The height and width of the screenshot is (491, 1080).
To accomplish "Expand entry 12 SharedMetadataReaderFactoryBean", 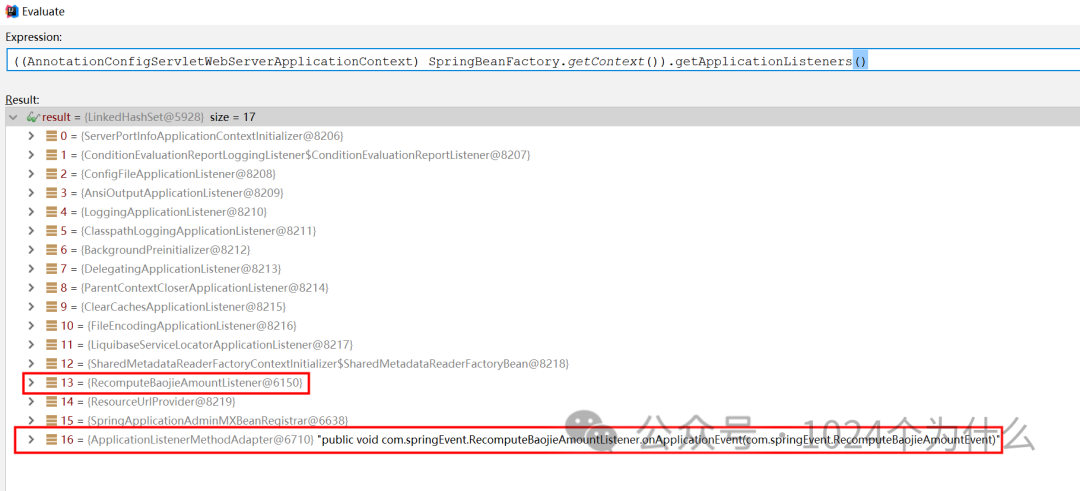I will 31,363.
